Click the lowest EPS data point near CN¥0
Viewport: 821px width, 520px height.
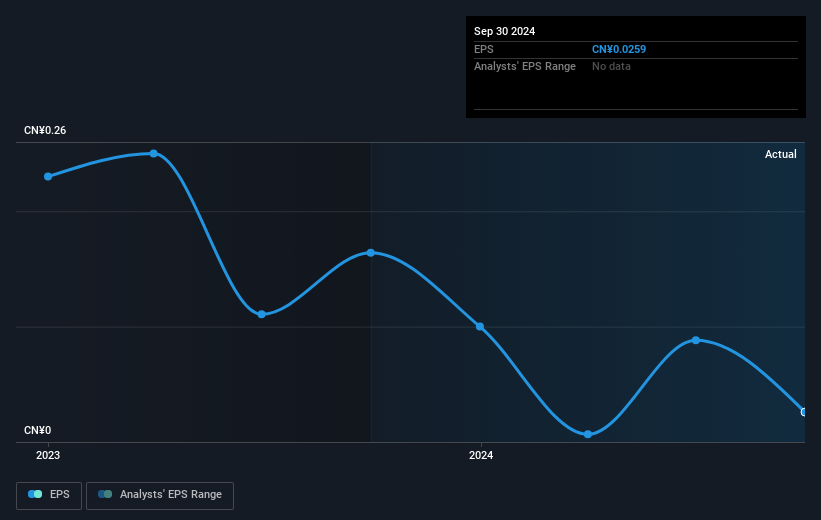[587, 434]
